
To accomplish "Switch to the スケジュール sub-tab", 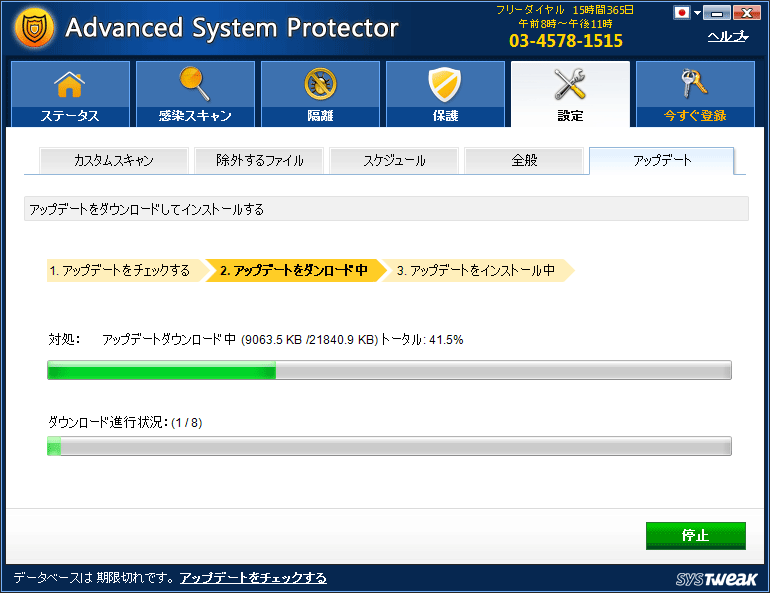I will (394, 161).
